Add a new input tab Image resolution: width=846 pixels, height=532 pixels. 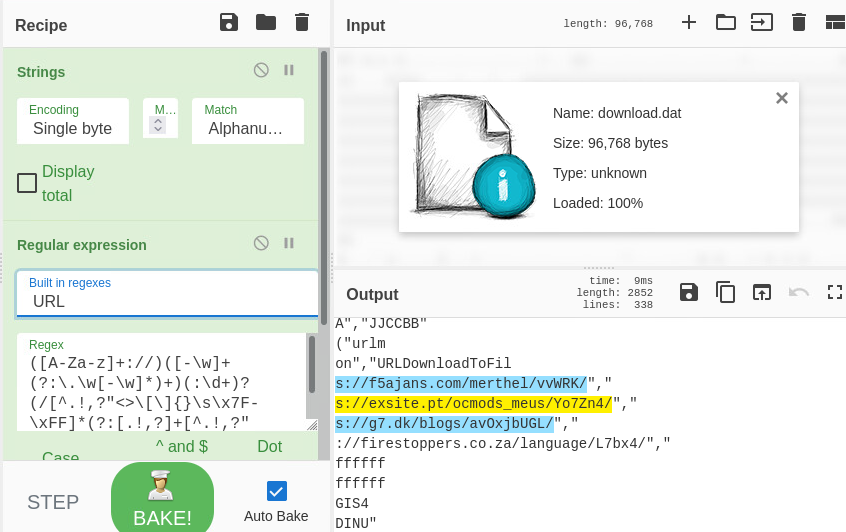[689, 22]
